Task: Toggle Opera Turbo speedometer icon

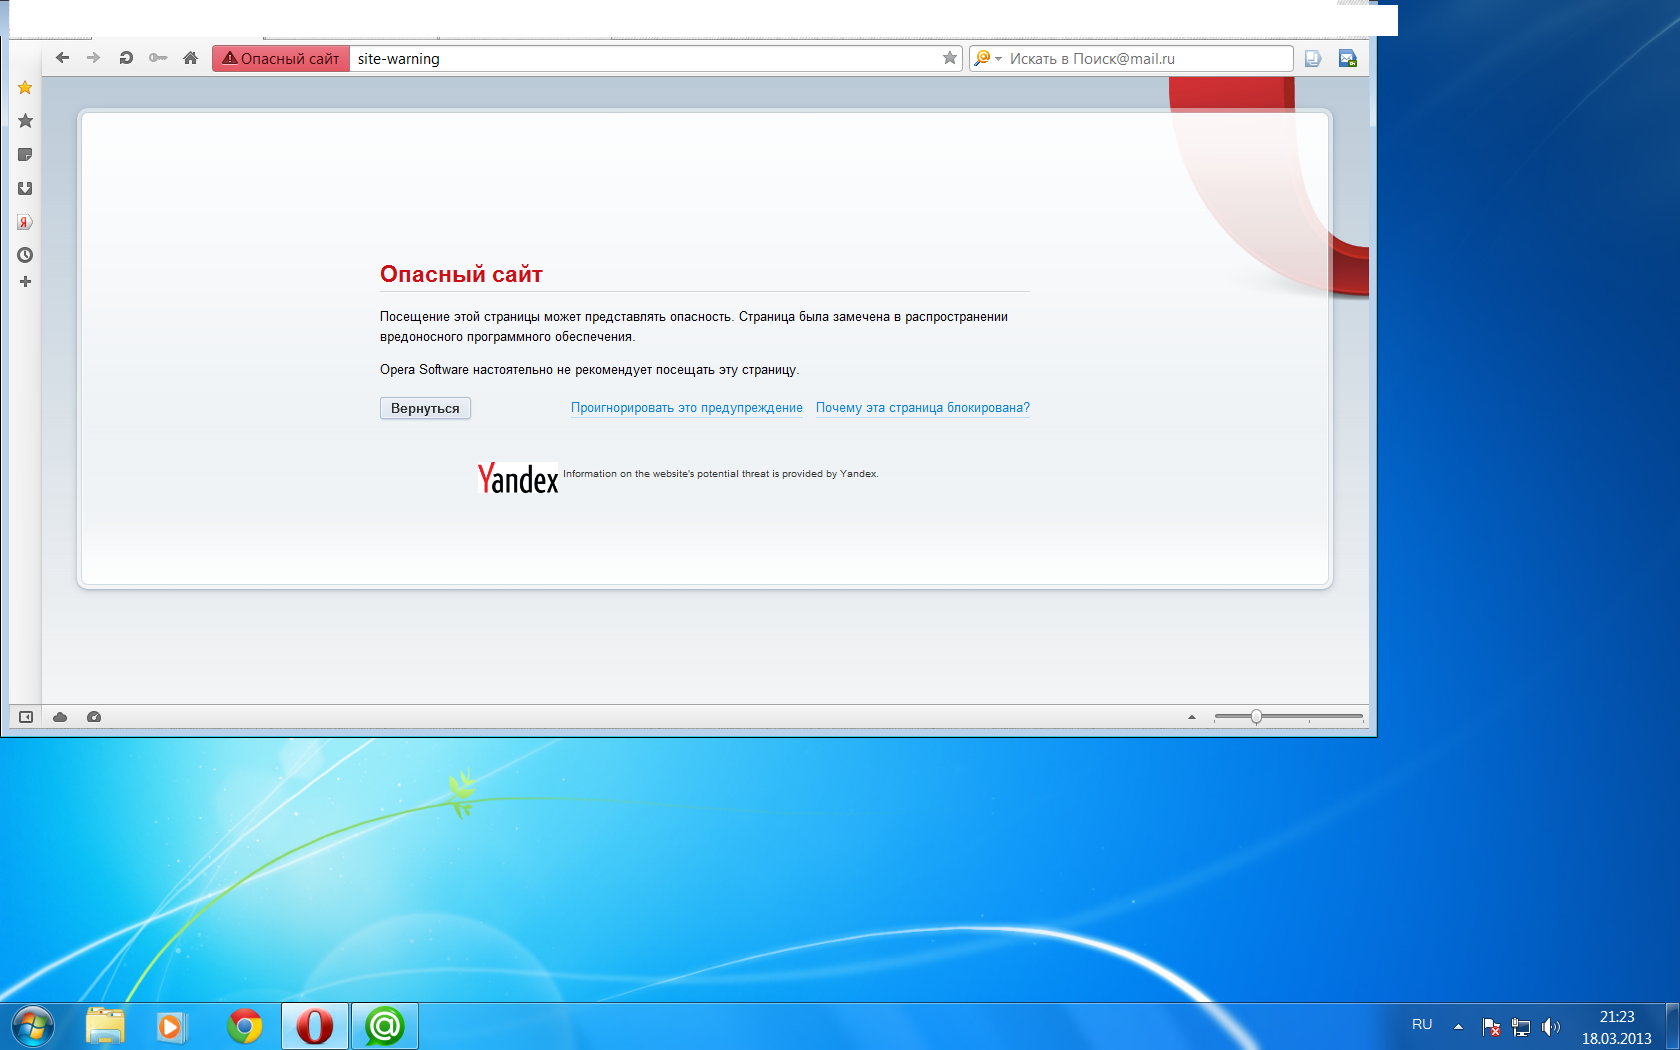Action: 94,717
